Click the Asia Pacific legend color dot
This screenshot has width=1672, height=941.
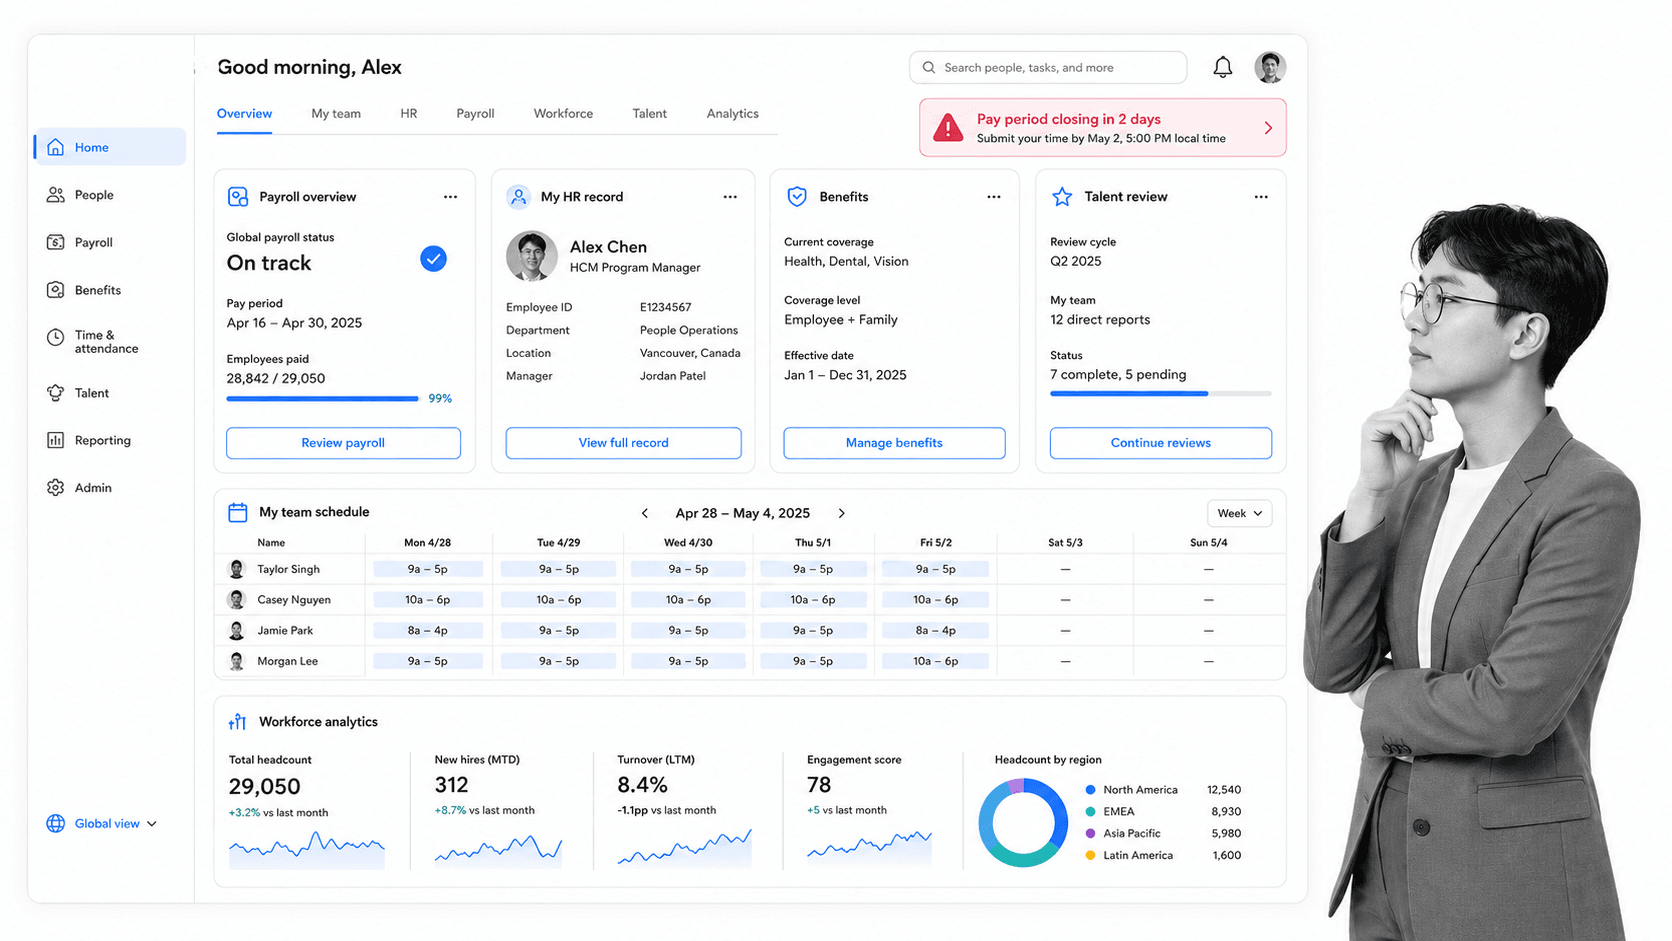click(x=1091, y=834)
